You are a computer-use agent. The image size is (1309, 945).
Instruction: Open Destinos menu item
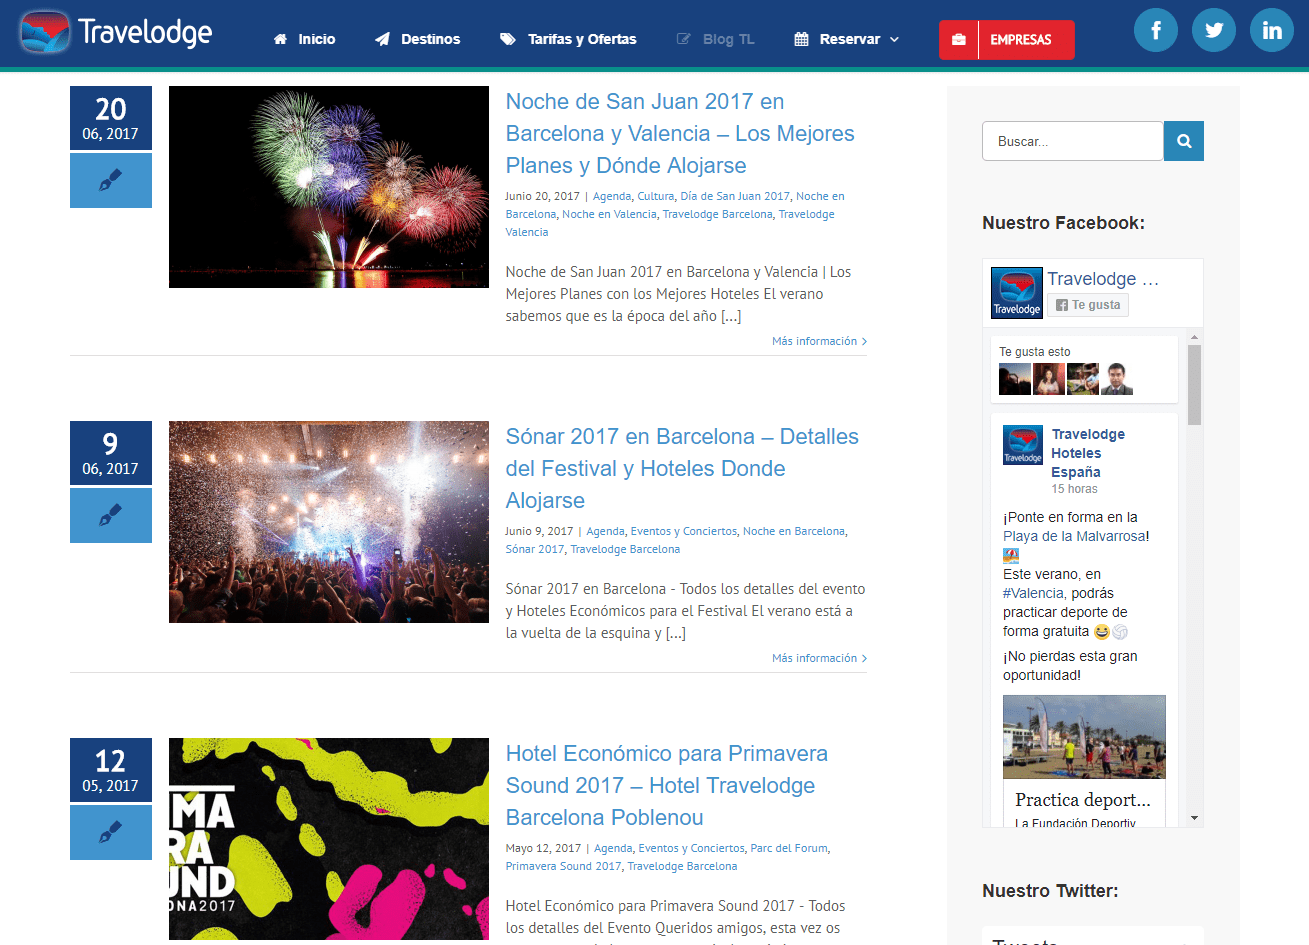pyautogui.click(x=418, y=39)
